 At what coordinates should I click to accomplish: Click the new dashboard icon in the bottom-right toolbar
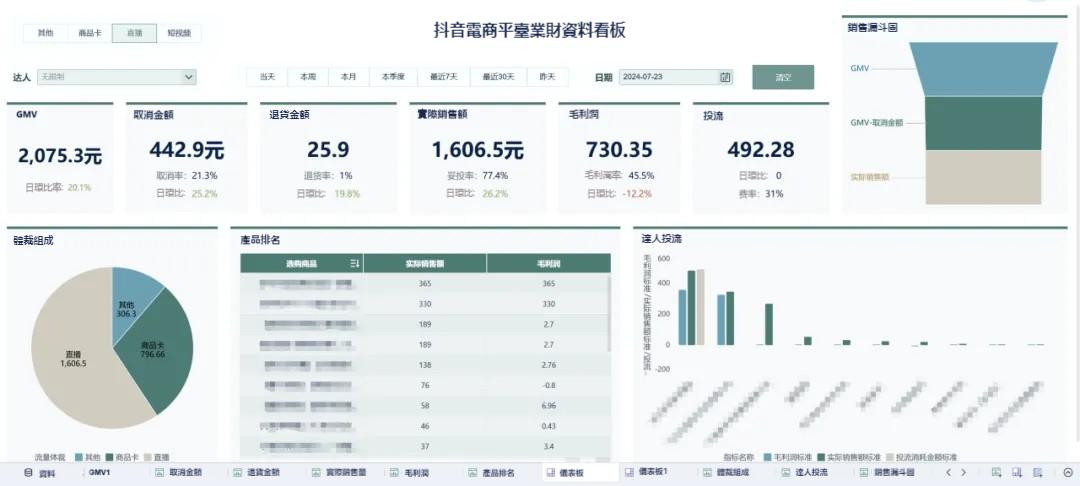point(1017,473)
